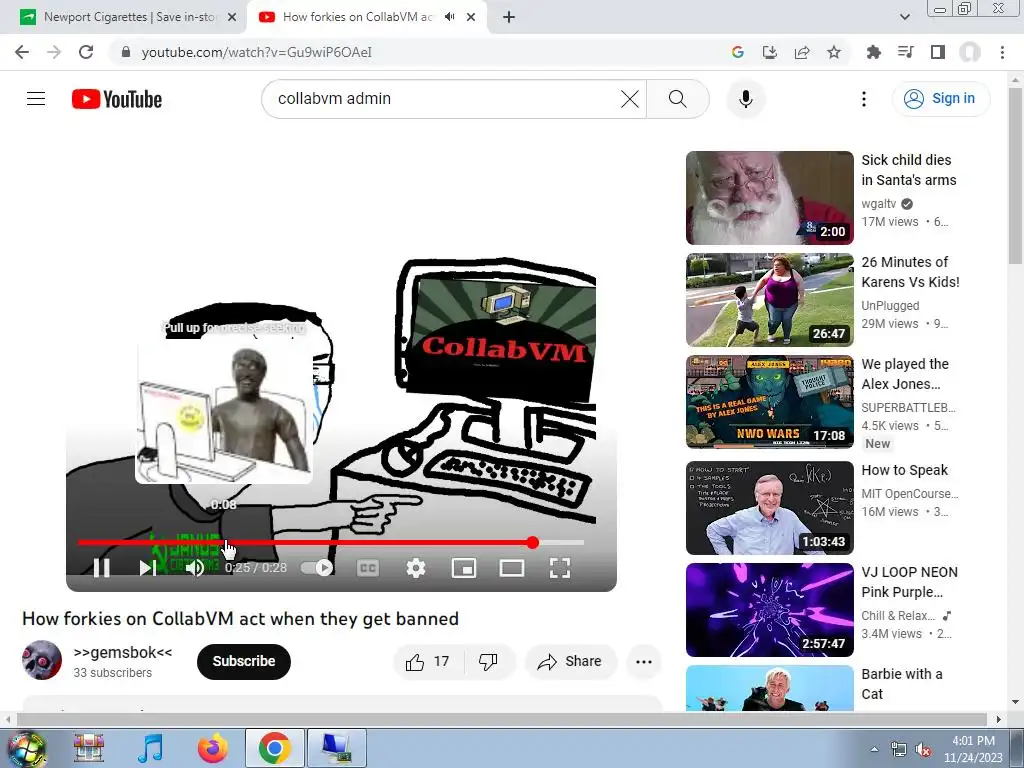Open '26 Minutes of Karens Vs Kids!' video

(x=910, y=272)
